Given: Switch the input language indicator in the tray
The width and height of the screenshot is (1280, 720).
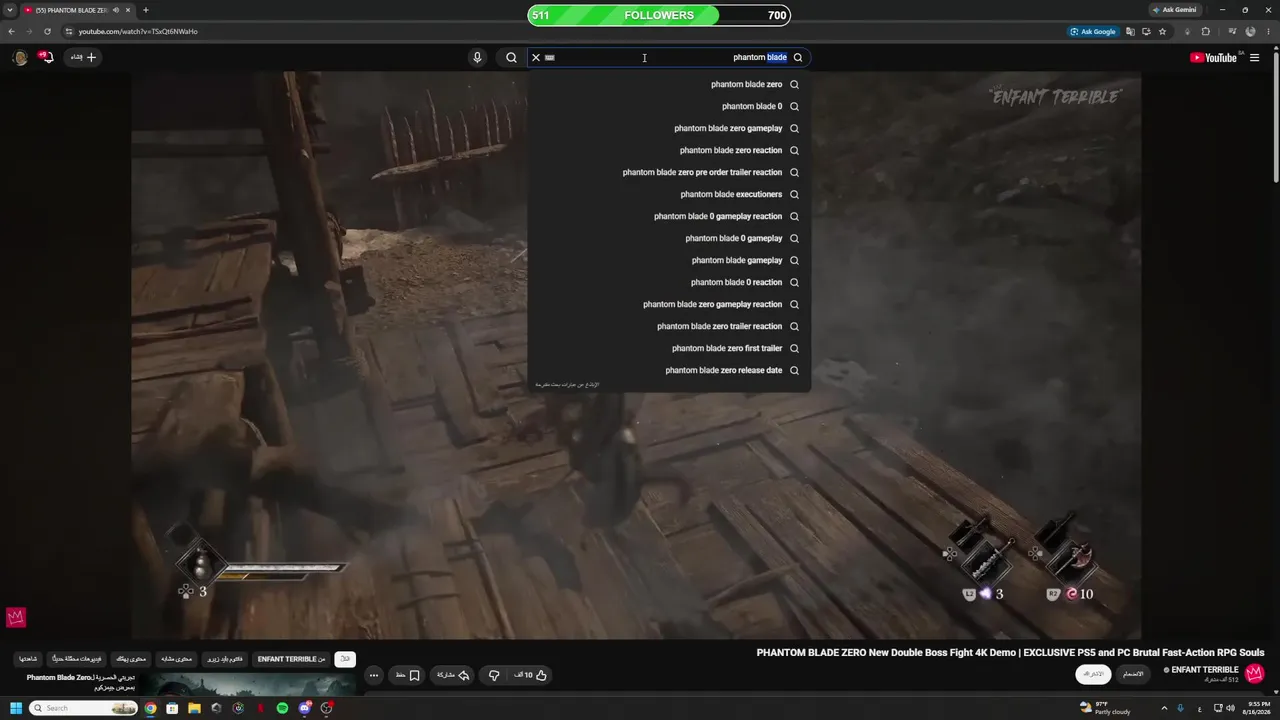Looking at the screenshot, I should 1199,708.
